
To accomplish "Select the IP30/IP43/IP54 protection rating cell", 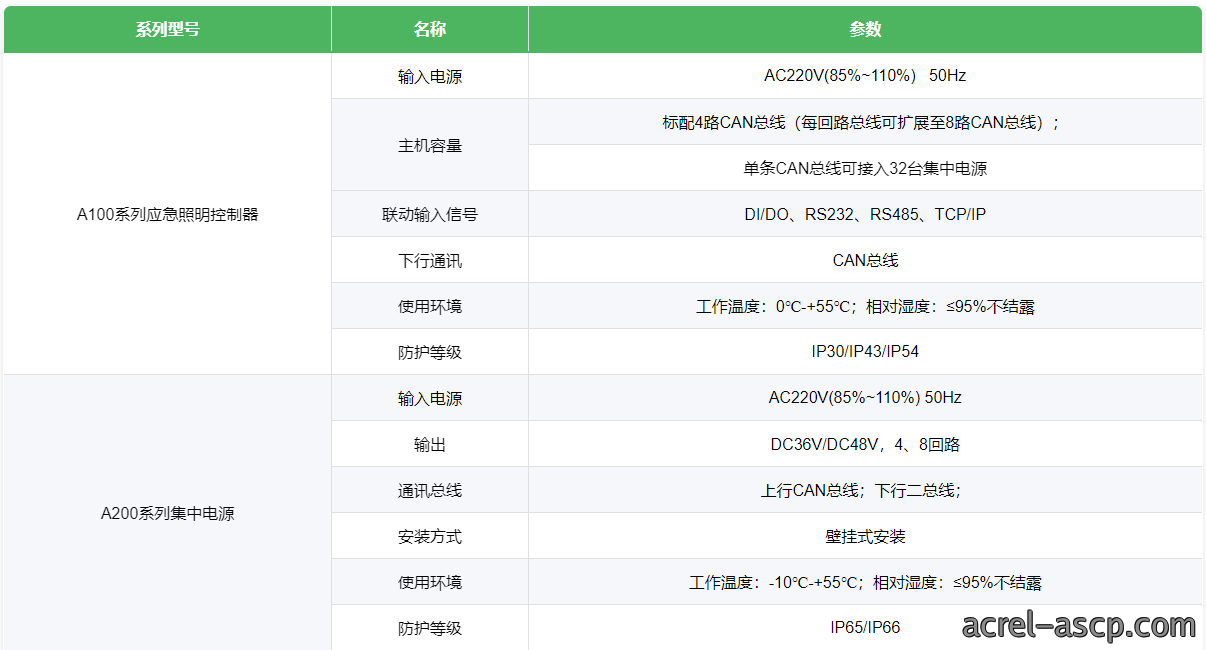I will pos(865,352).
